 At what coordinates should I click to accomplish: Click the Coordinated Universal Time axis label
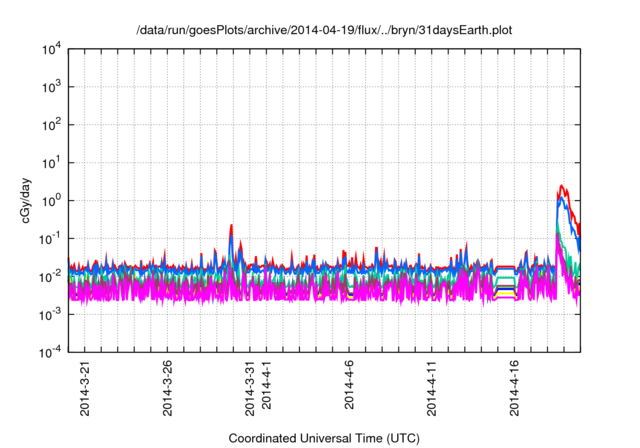[x=323, y=438]
